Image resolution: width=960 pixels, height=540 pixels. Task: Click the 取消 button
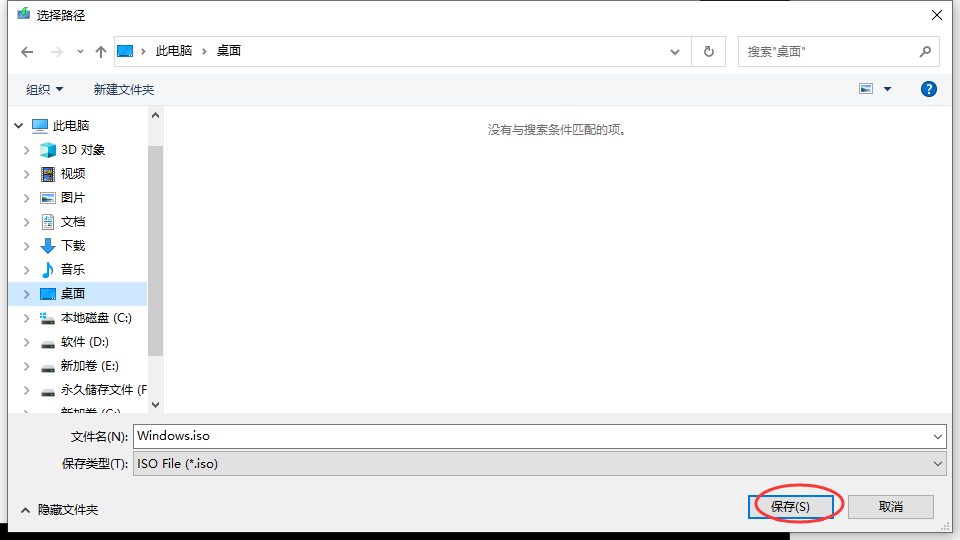pos(891,507)
